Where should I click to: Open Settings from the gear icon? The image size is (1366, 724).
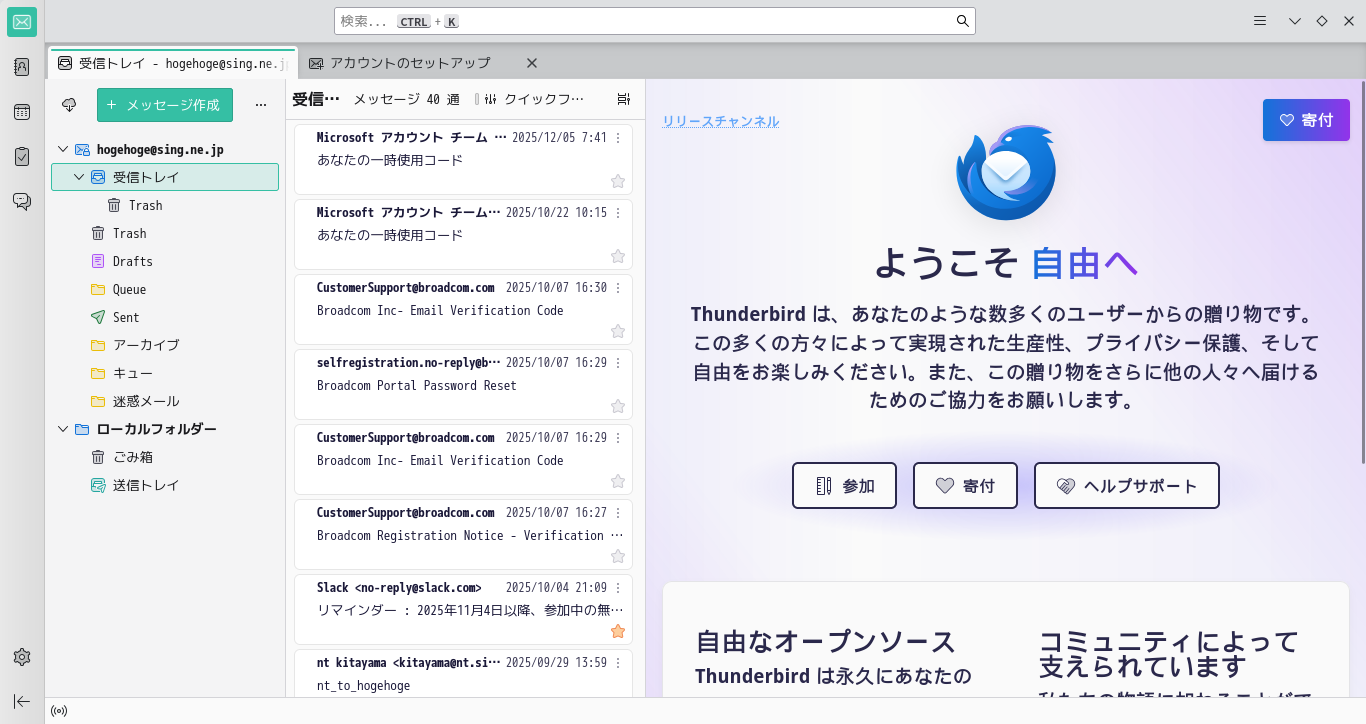click(22, 657)
